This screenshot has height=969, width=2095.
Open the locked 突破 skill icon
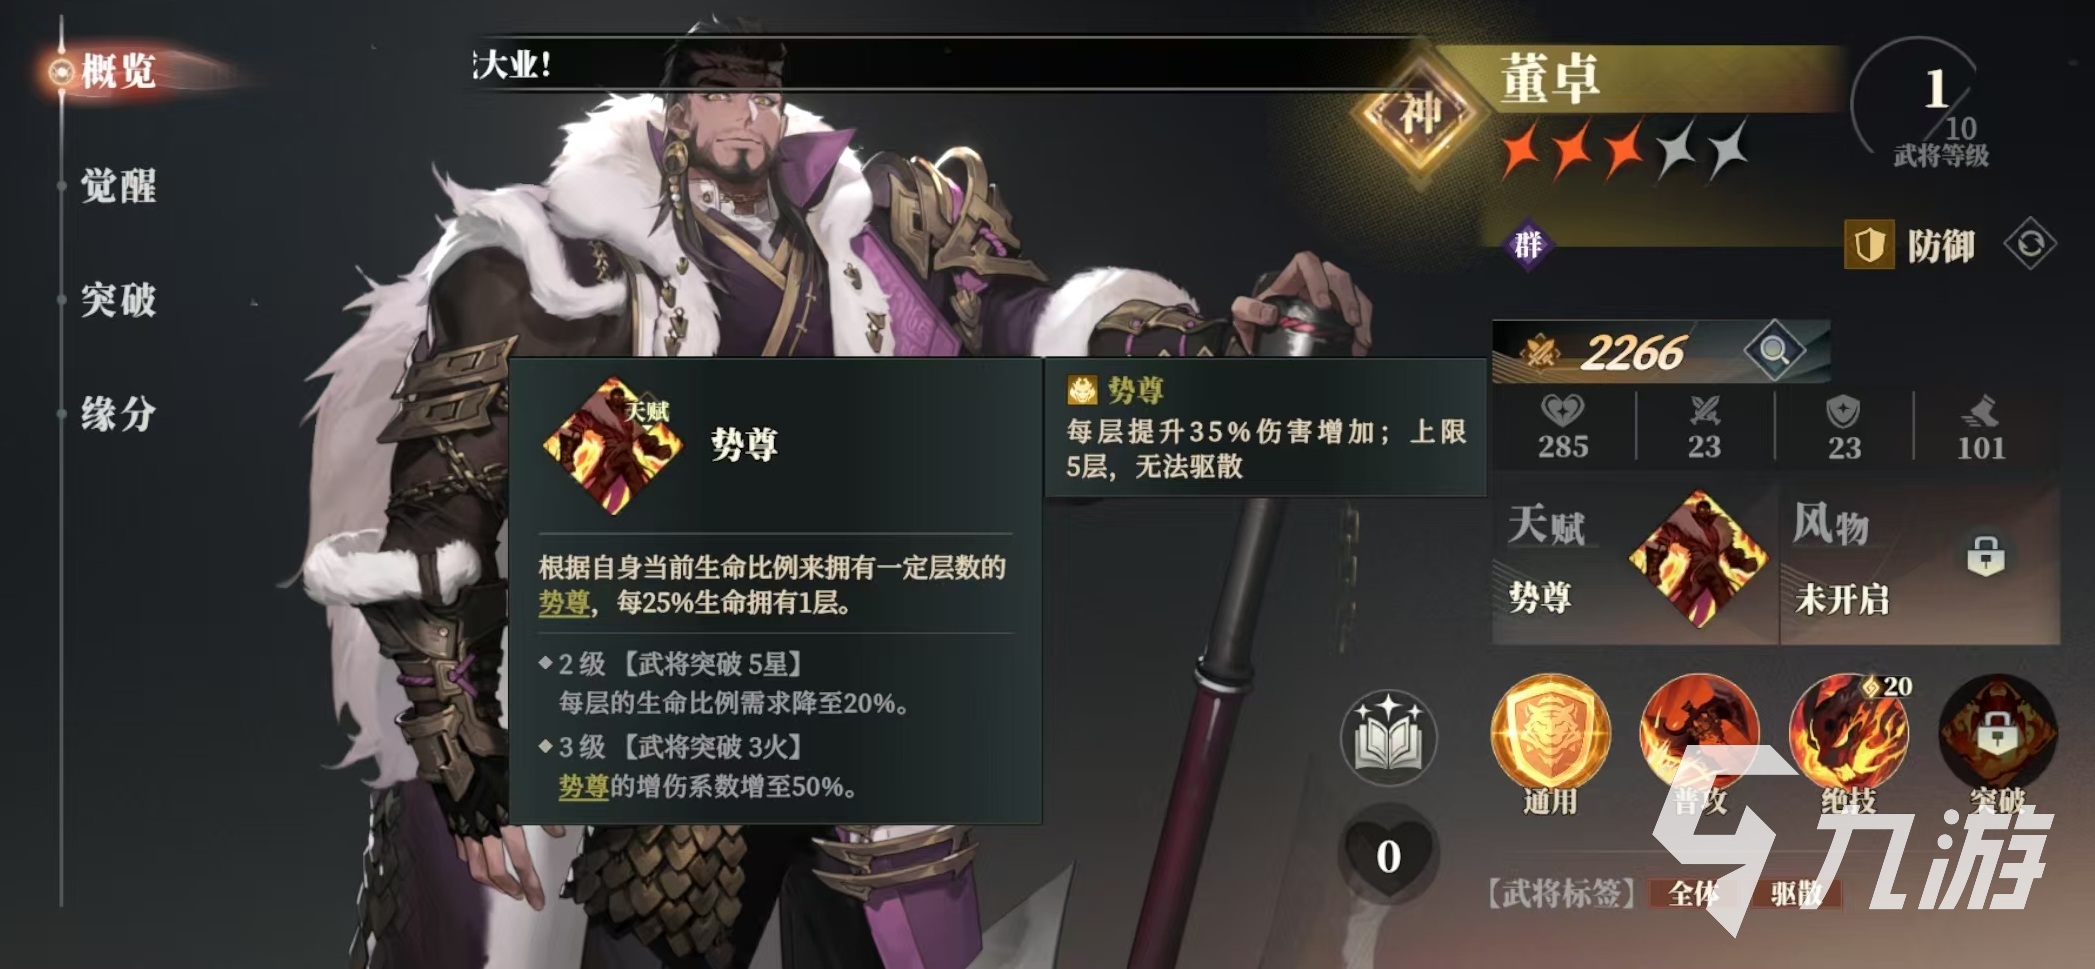1998,735
